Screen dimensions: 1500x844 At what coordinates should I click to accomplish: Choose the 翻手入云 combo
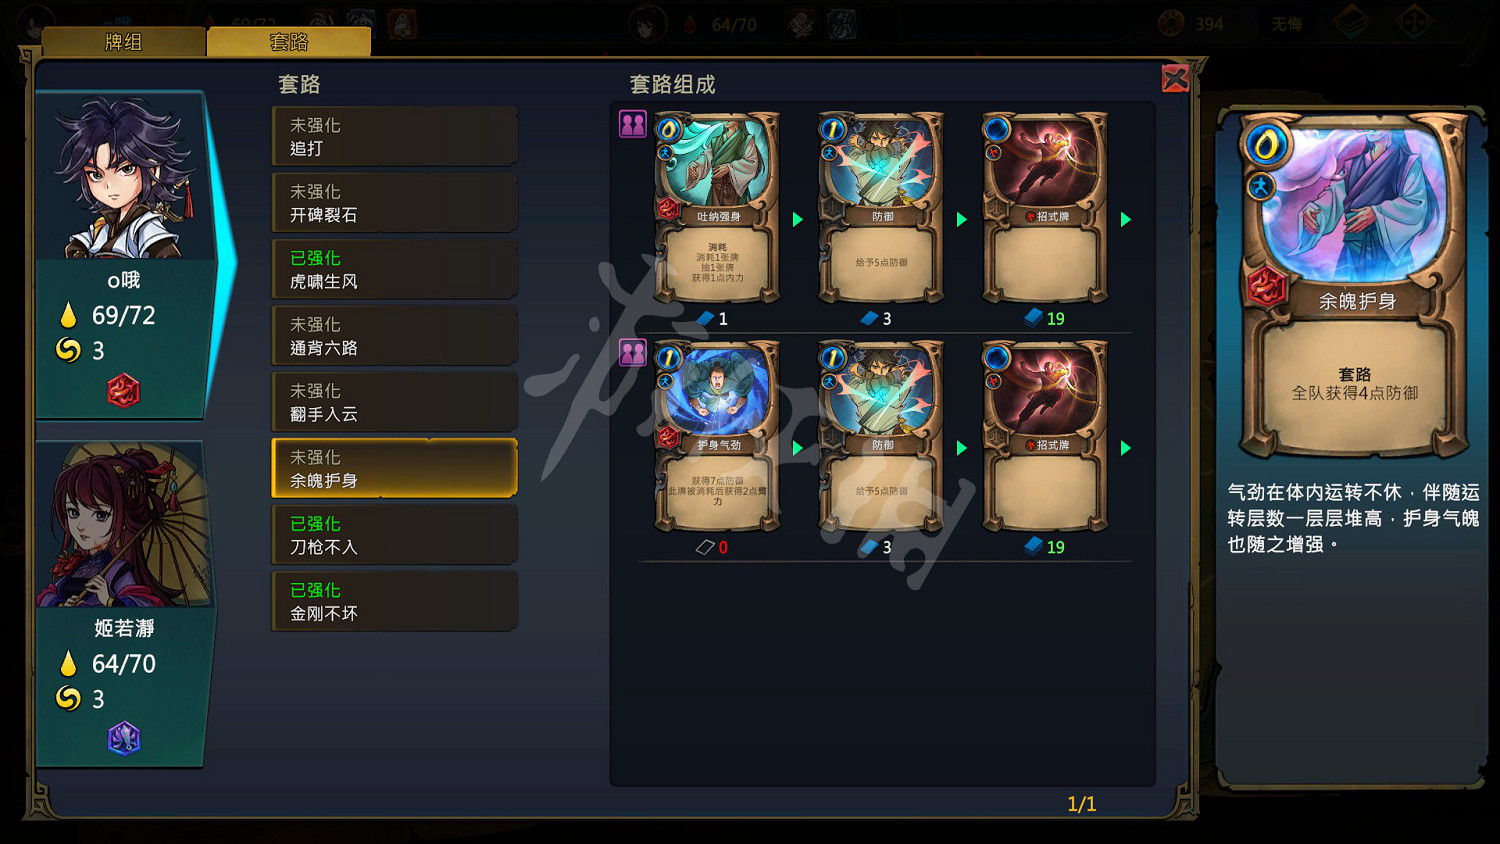click(x=395, y=402)
